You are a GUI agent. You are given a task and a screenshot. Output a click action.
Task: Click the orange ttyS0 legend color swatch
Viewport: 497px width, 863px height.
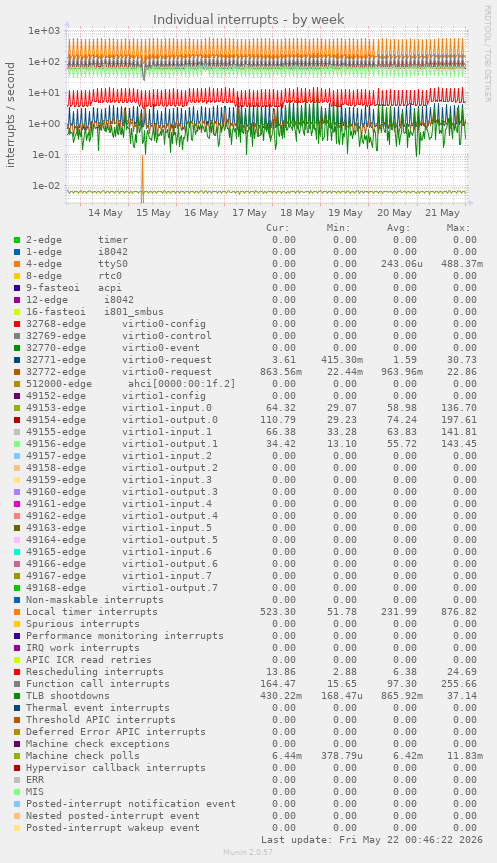(x=17, y=264)
